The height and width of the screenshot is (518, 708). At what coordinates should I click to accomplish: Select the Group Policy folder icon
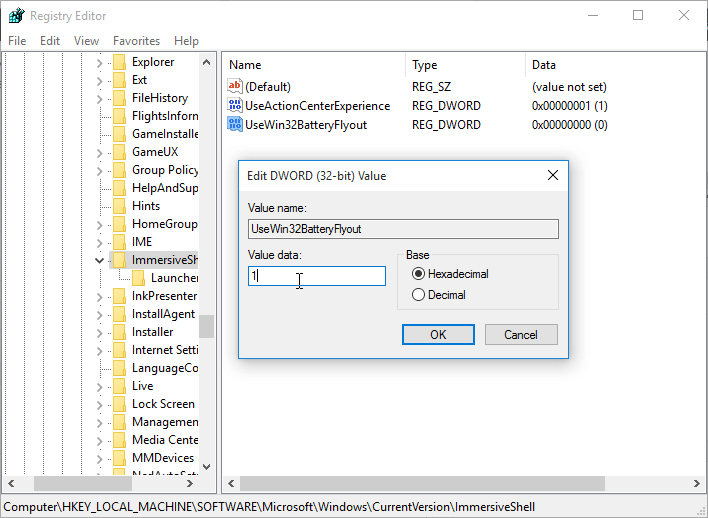(120, 170)
